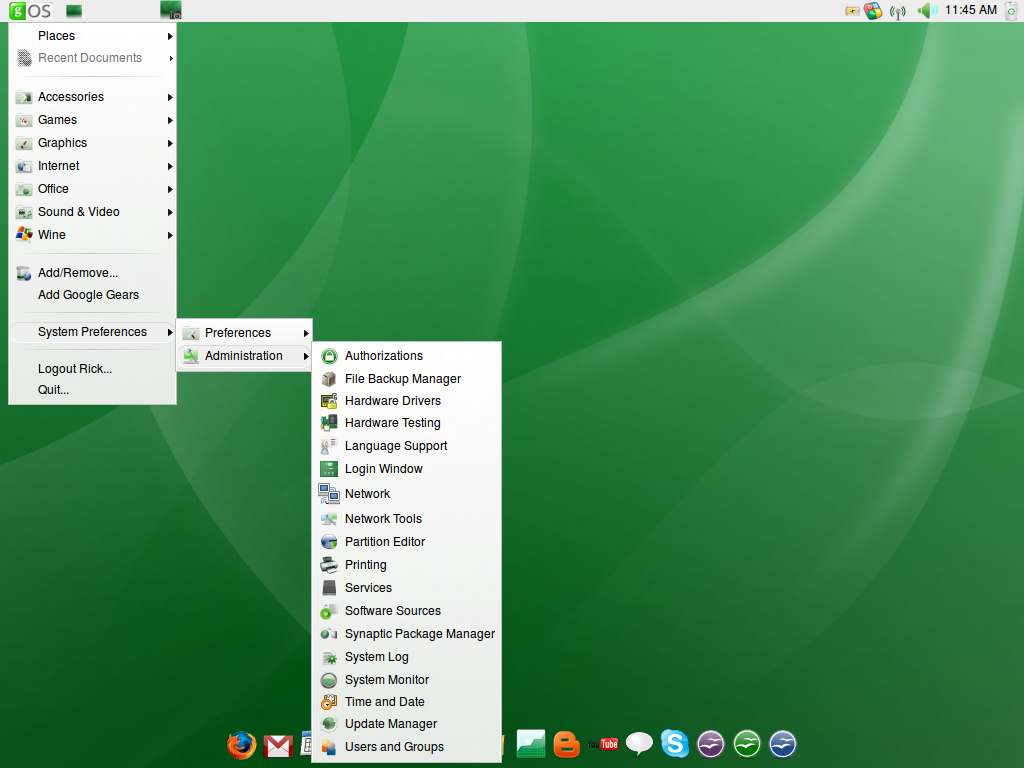Click the 11:45 AM clock
1024x768 pixels.
[x=970, y=10]
